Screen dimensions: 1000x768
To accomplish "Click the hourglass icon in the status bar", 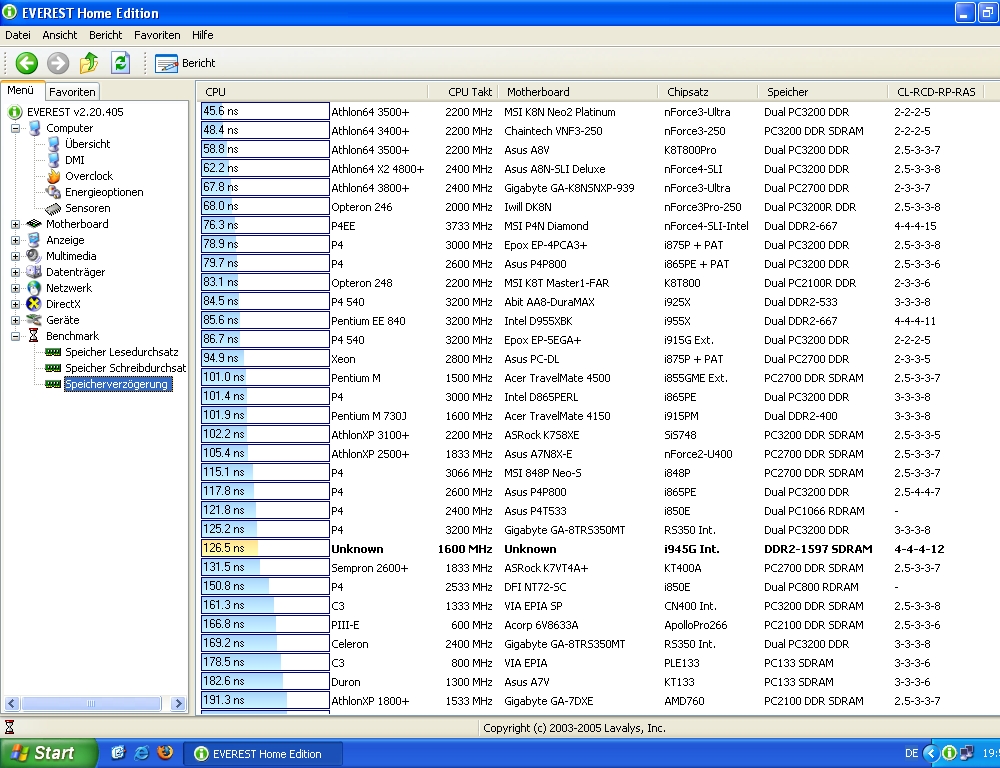I will 10,727.
